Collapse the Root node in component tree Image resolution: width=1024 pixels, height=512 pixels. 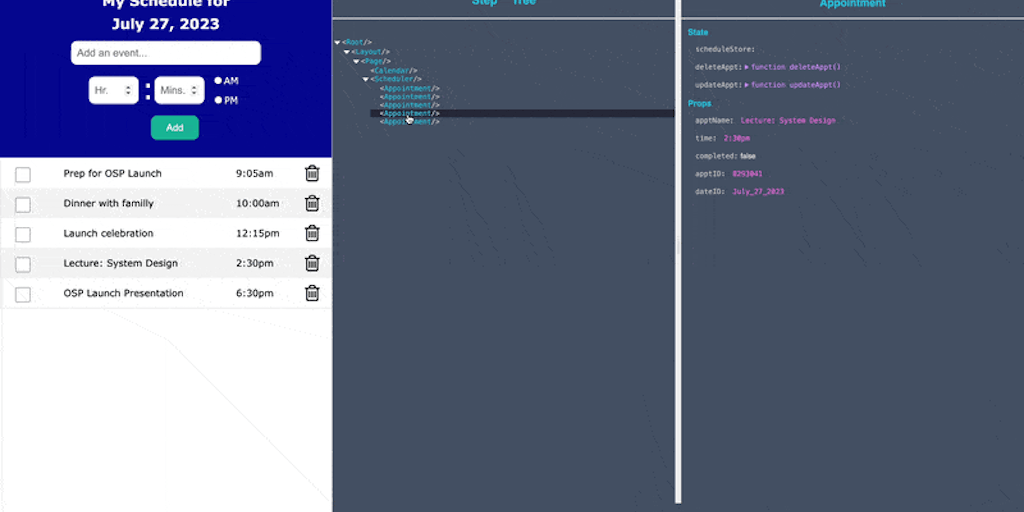pyautogui.click(x=338, y=42)
